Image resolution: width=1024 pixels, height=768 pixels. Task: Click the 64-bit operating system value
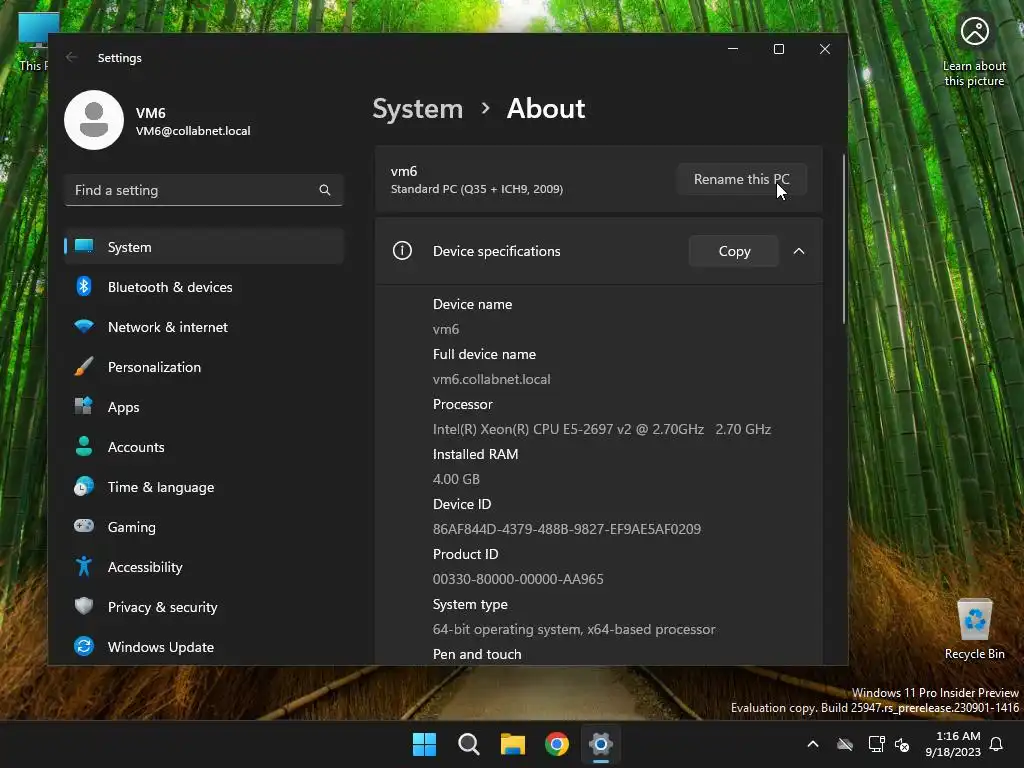pyautogui.click(x=574, y=629)
